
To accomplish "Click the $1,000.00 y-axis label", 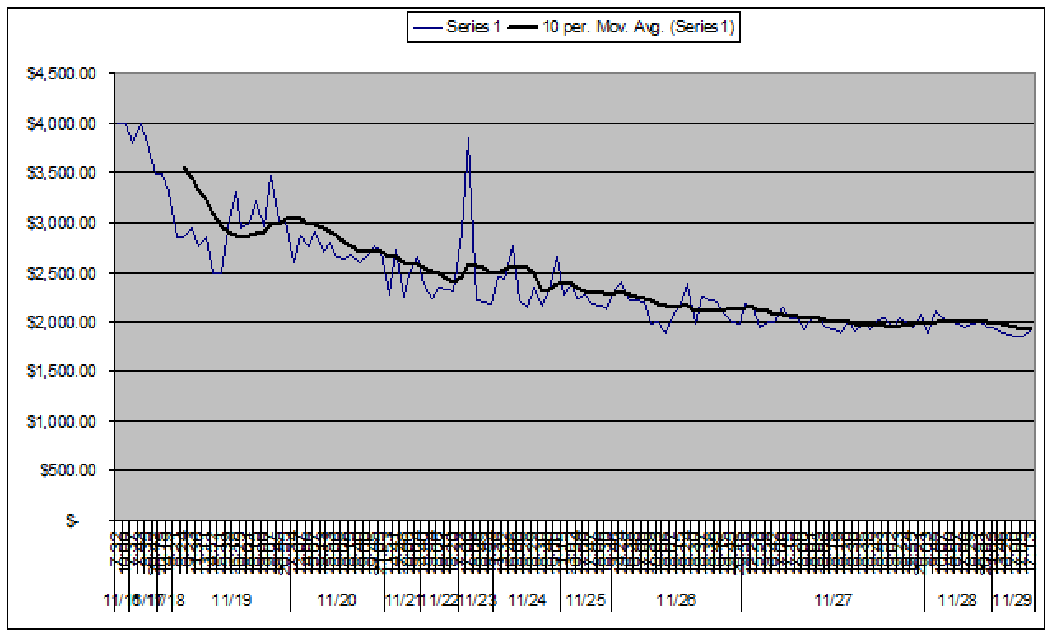I will click(62, 421).
